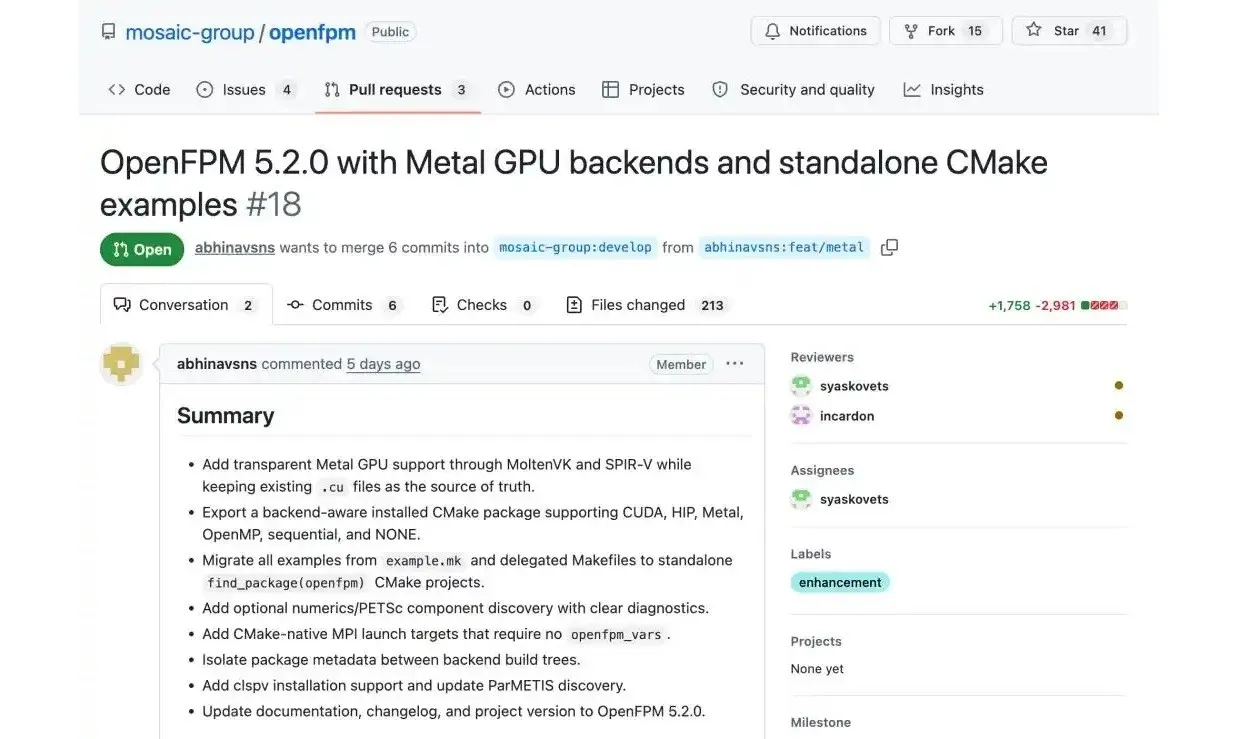
Task: Open the Insights tab
Action: (944, 89)
